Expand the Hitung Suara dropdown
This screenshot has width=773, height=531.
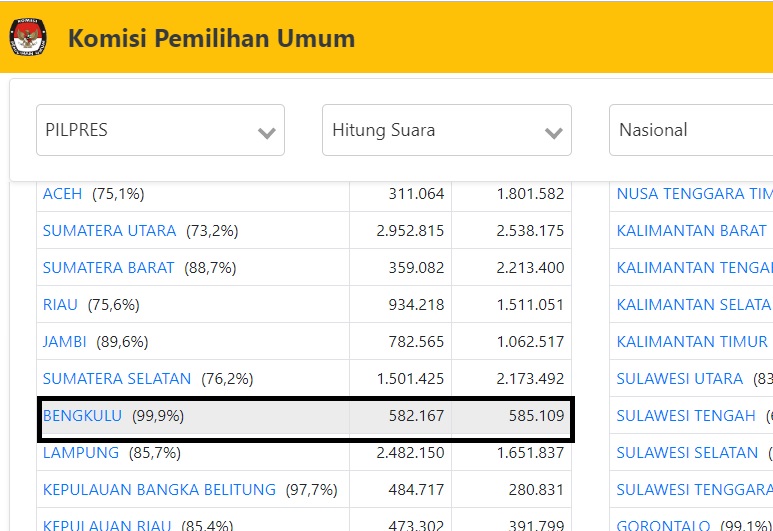(446, 130)
